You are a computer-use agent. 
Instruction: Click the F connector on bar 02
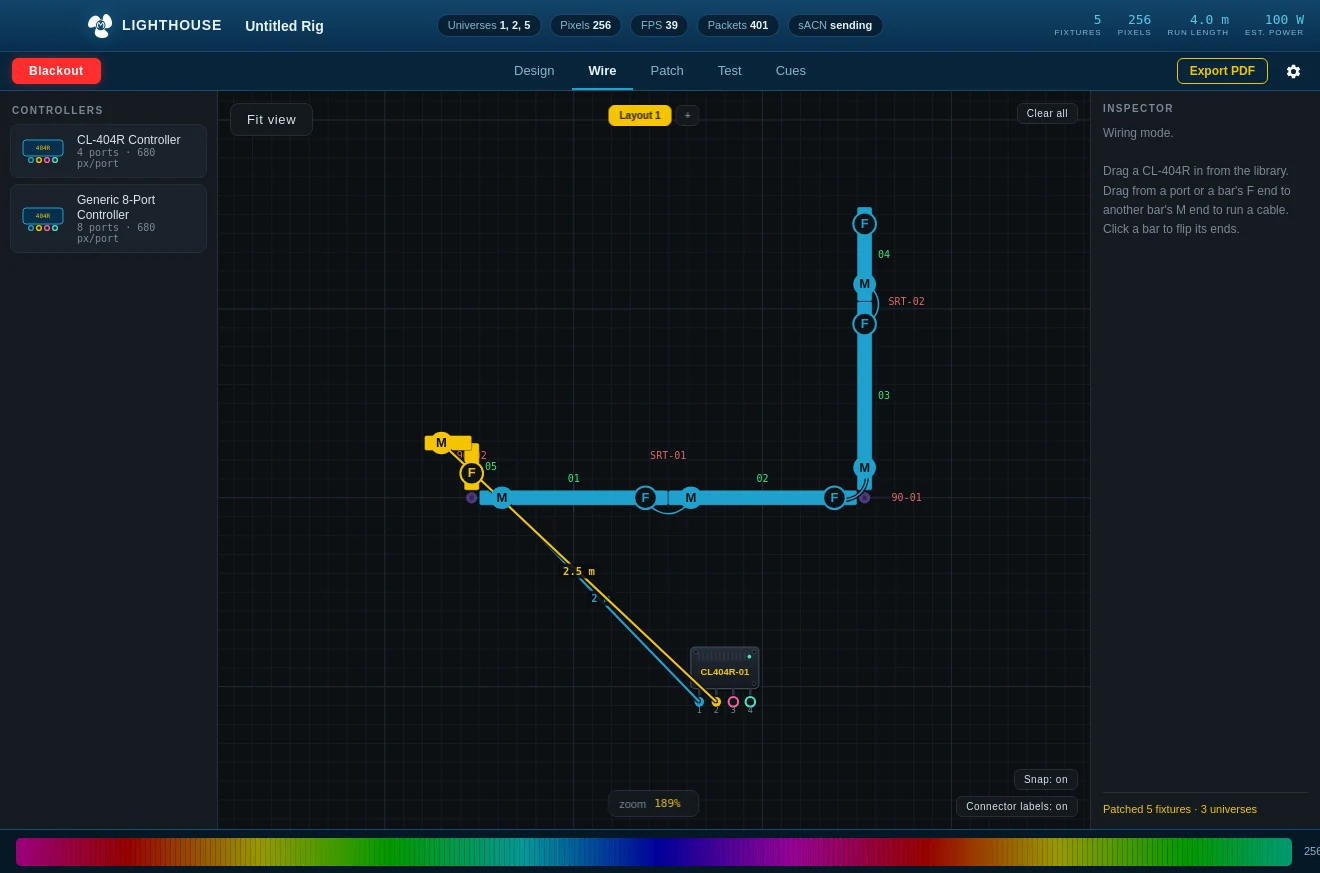pos(834,498)
